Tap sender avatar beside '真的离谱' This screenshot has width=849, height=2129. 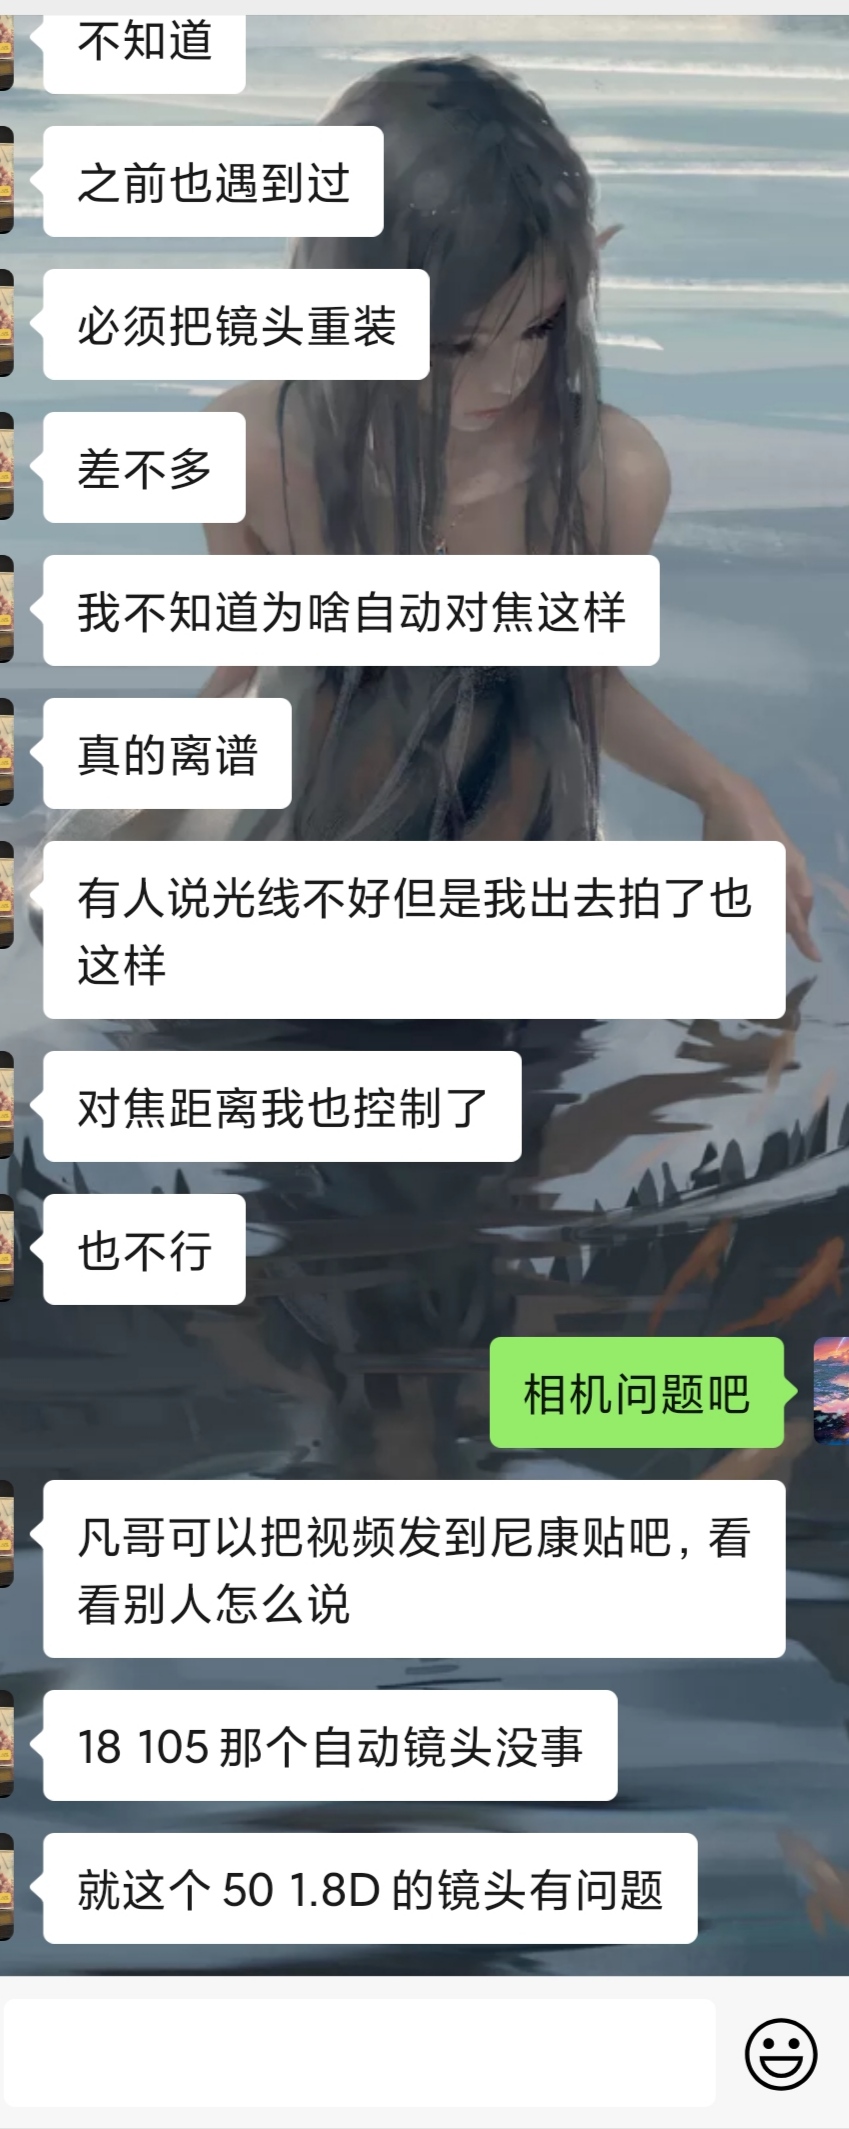pos(6,753)
